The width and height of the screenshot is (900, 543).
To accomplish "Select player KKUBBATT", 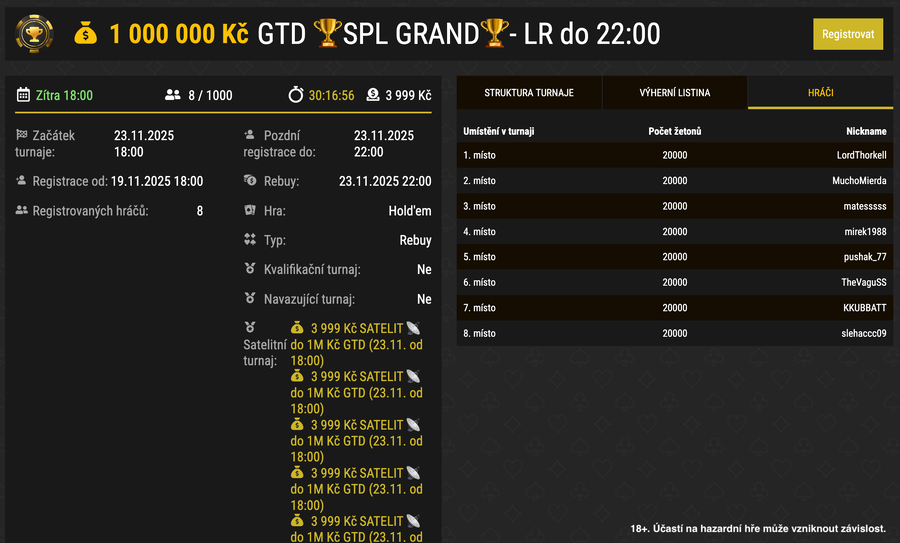I will click(864, 308).
